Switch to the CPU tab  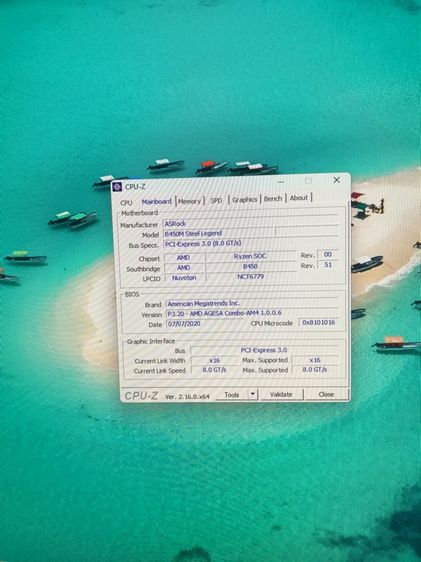pyautogui.click(x=126, y=203)
